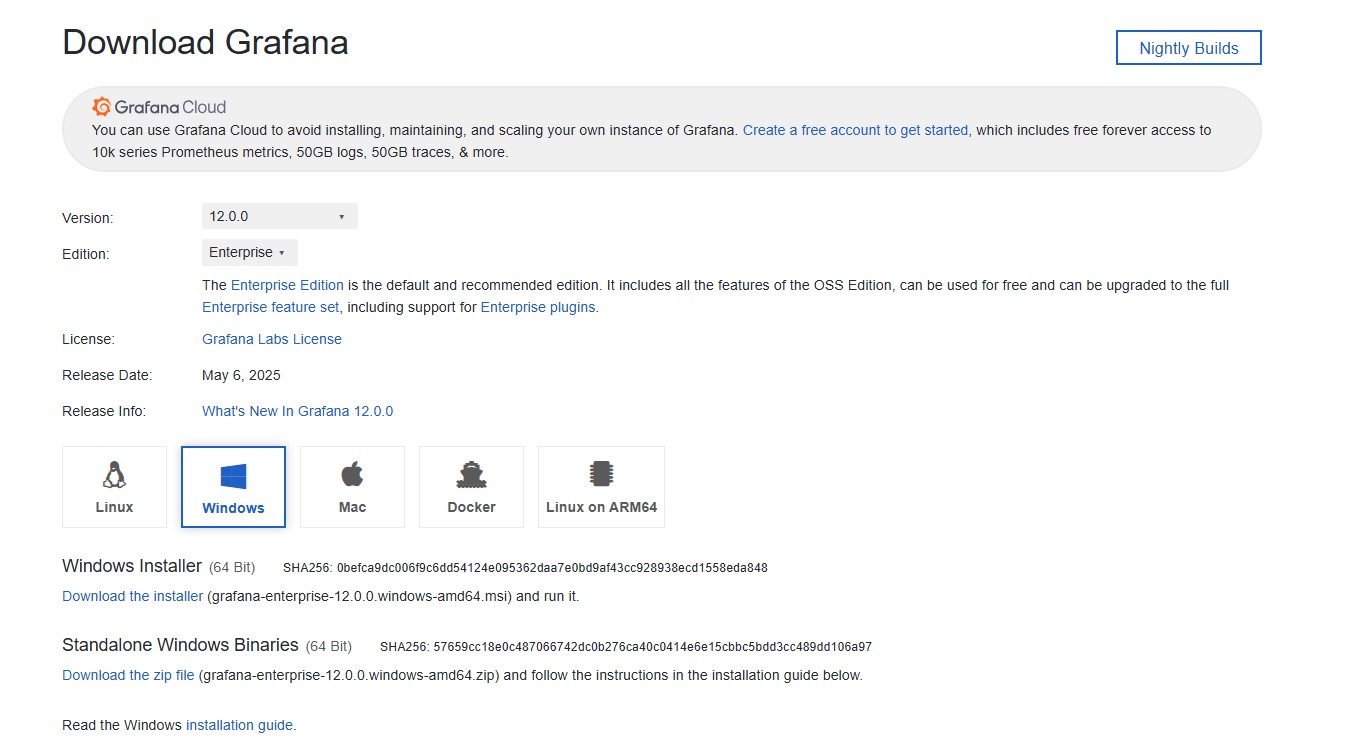Switch to the Linux tab label
Image resolution: width=1347 pixels, height=742 pixels.
click(114, 507)
